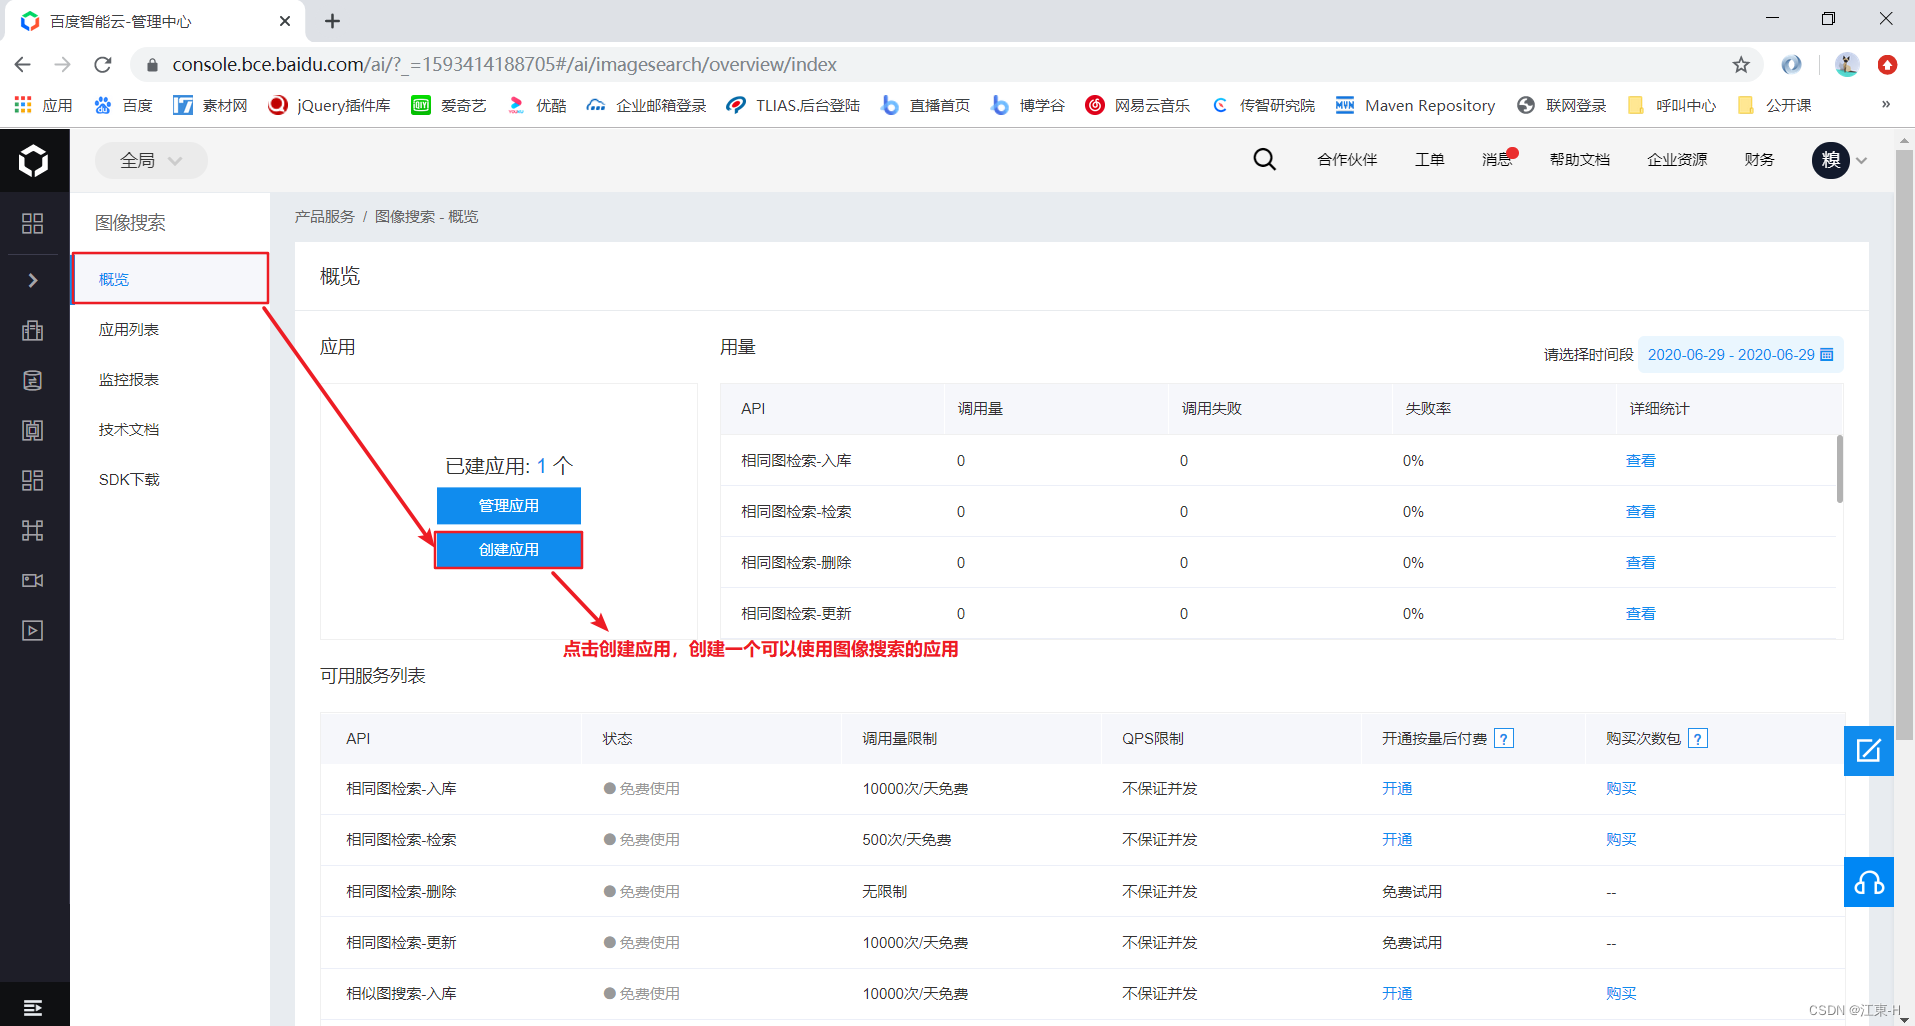Click the search magnifier icon

(x=1264, y=159)
